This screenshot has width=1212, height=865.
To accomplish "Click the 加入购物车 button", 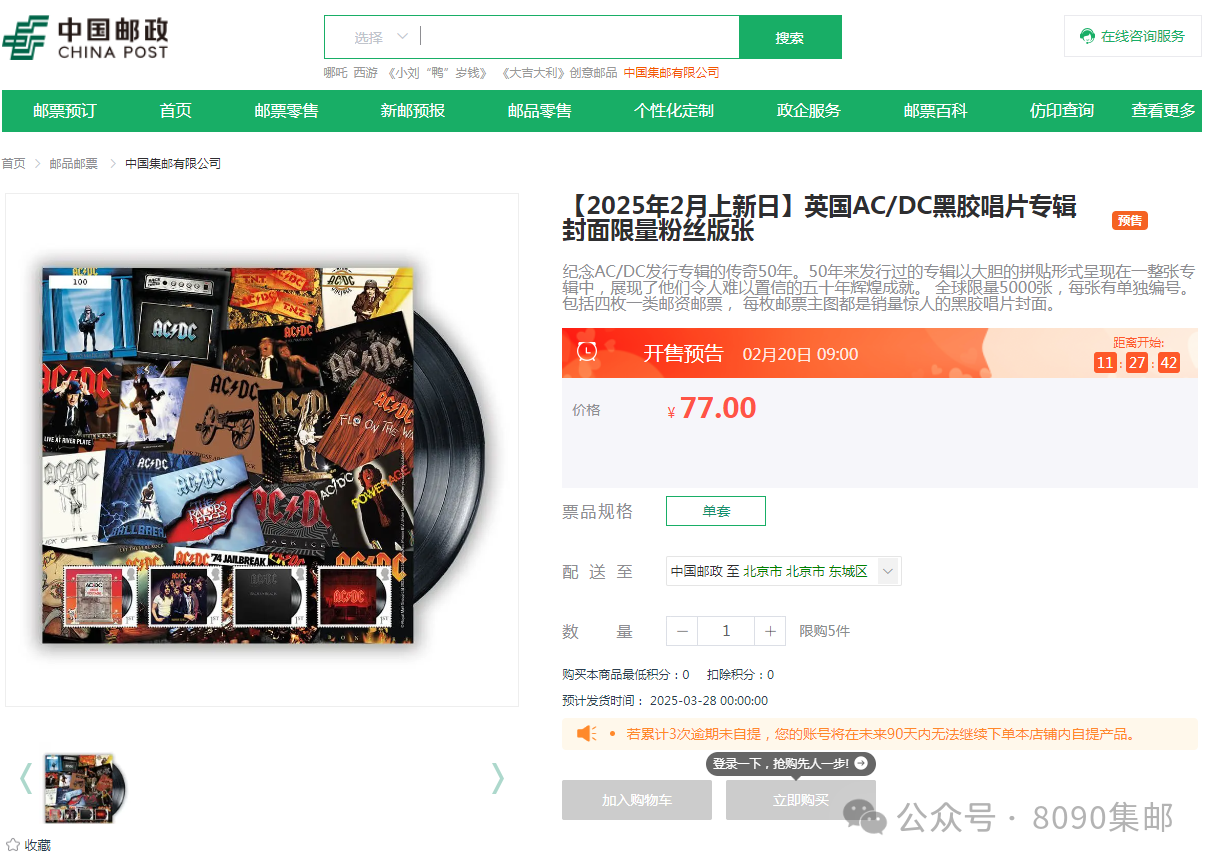I will (x=637, y=800).
